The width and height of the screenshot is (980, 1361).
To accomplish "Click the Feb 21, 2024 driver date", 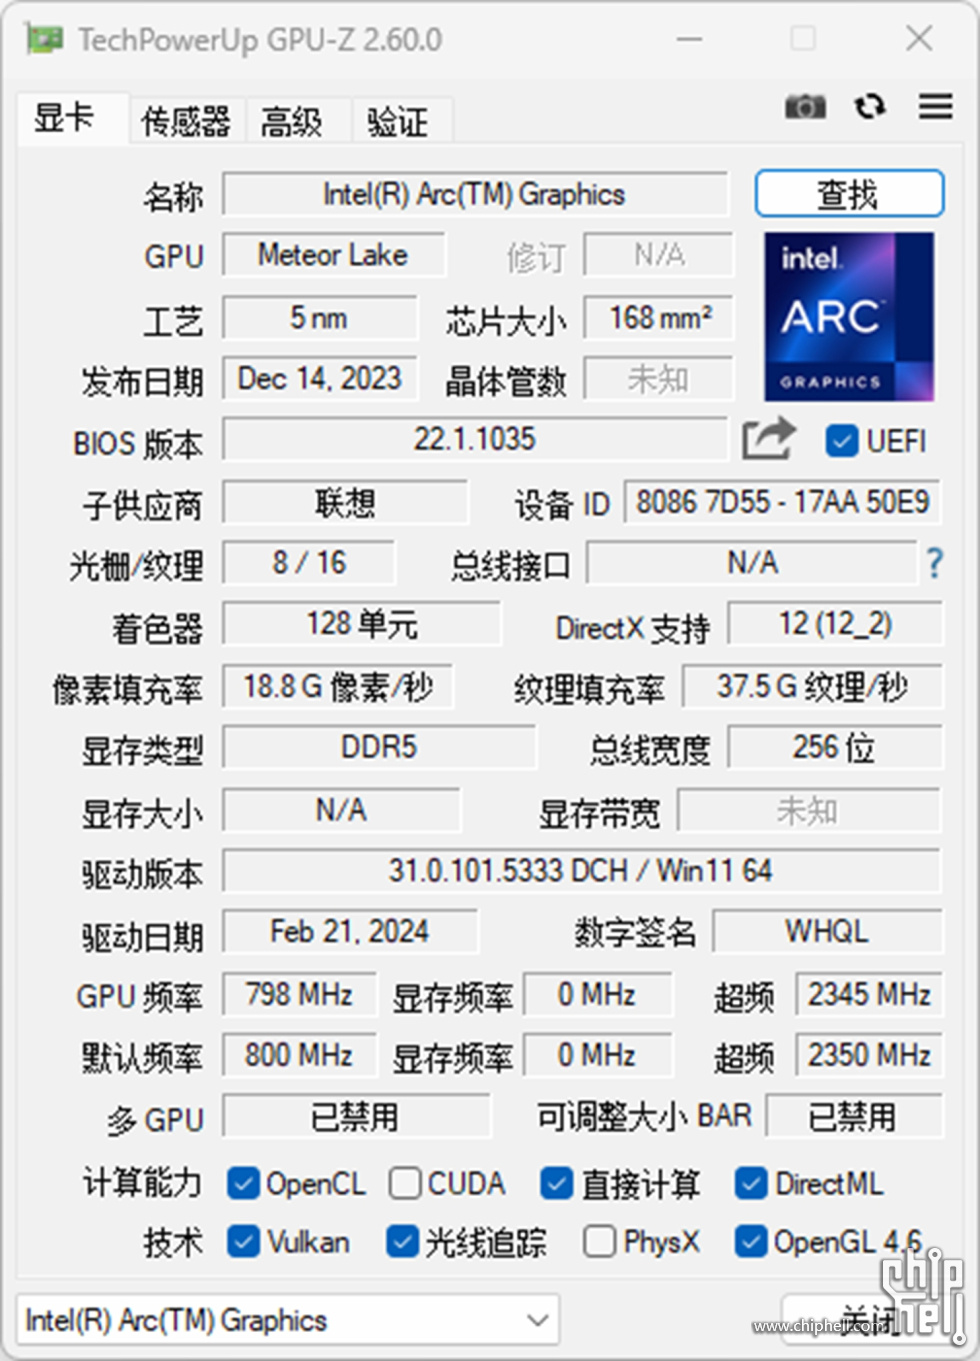I will tap(350, 931).
